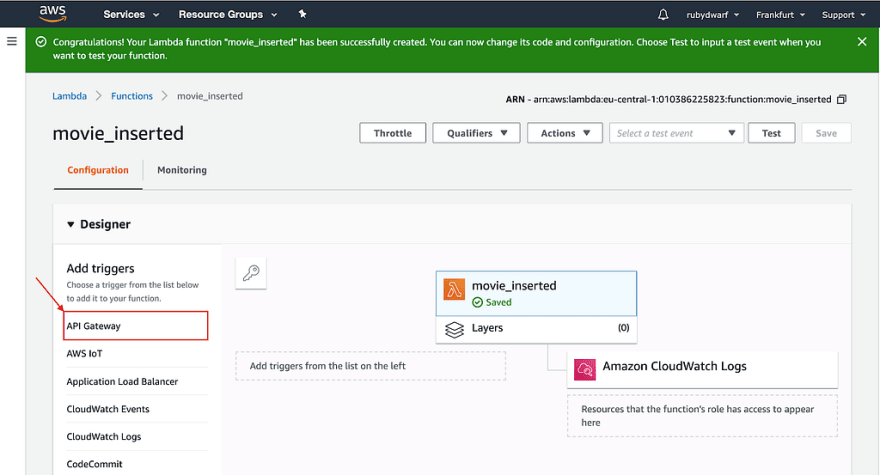
Task: Add the API Gateway trigger
Action: [136, 326]
